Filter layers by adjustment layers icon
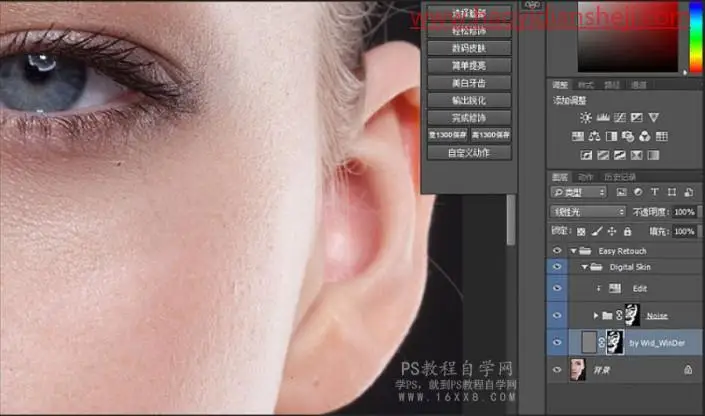 (x=638, y=192)
